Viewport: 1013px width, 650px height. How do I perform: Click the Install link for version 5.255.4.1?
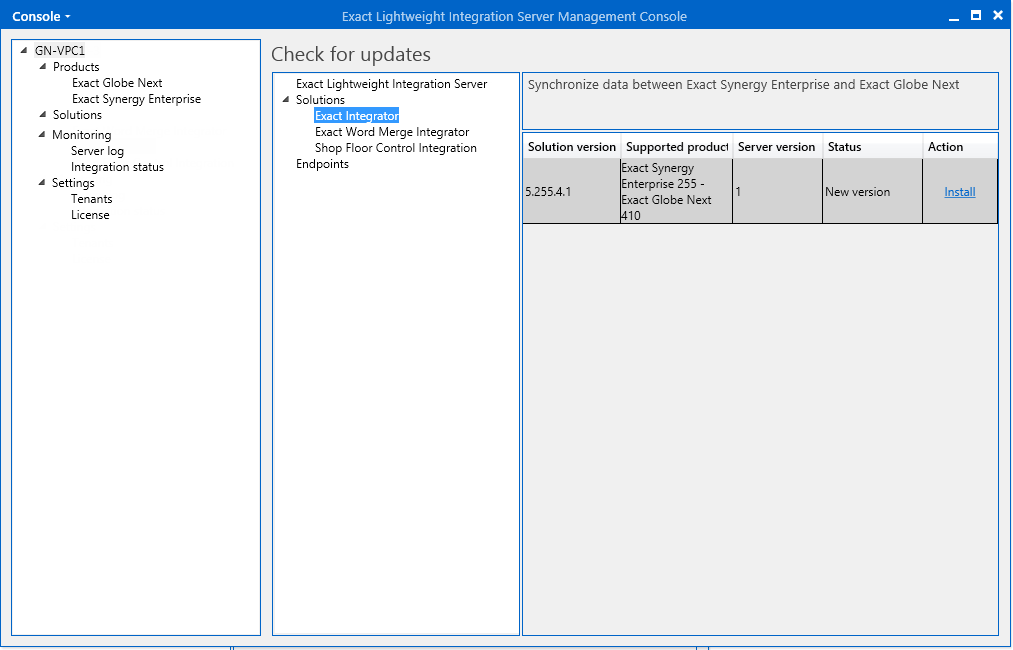click(960, 192)
